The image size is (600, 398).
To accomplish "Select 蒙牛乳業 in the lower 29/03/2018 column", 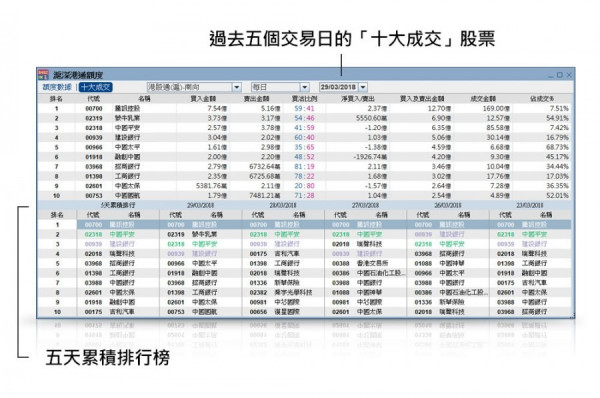I will [x=205, y=234].
